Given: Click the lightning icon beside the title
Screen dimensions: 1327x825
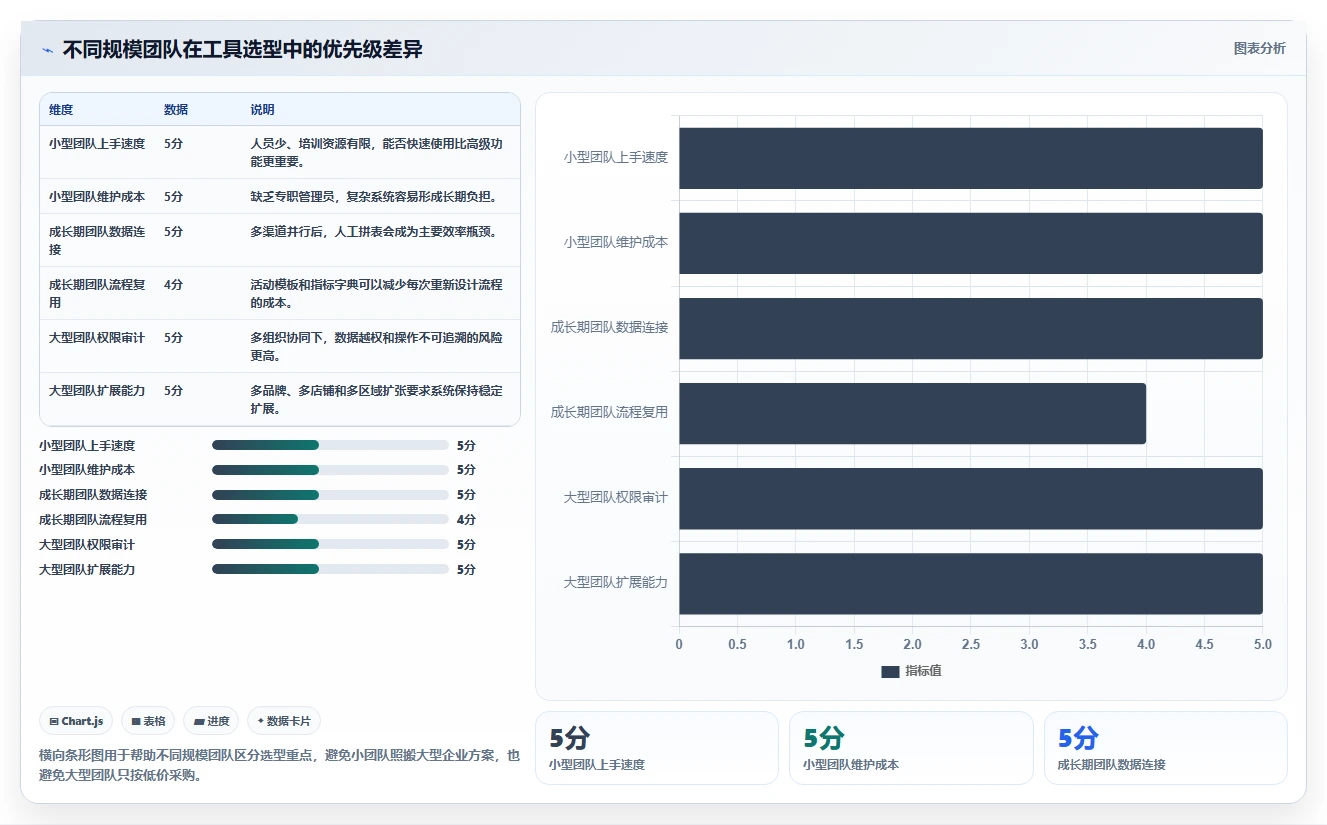Looking at the screenshot, I should coord(47,49).
